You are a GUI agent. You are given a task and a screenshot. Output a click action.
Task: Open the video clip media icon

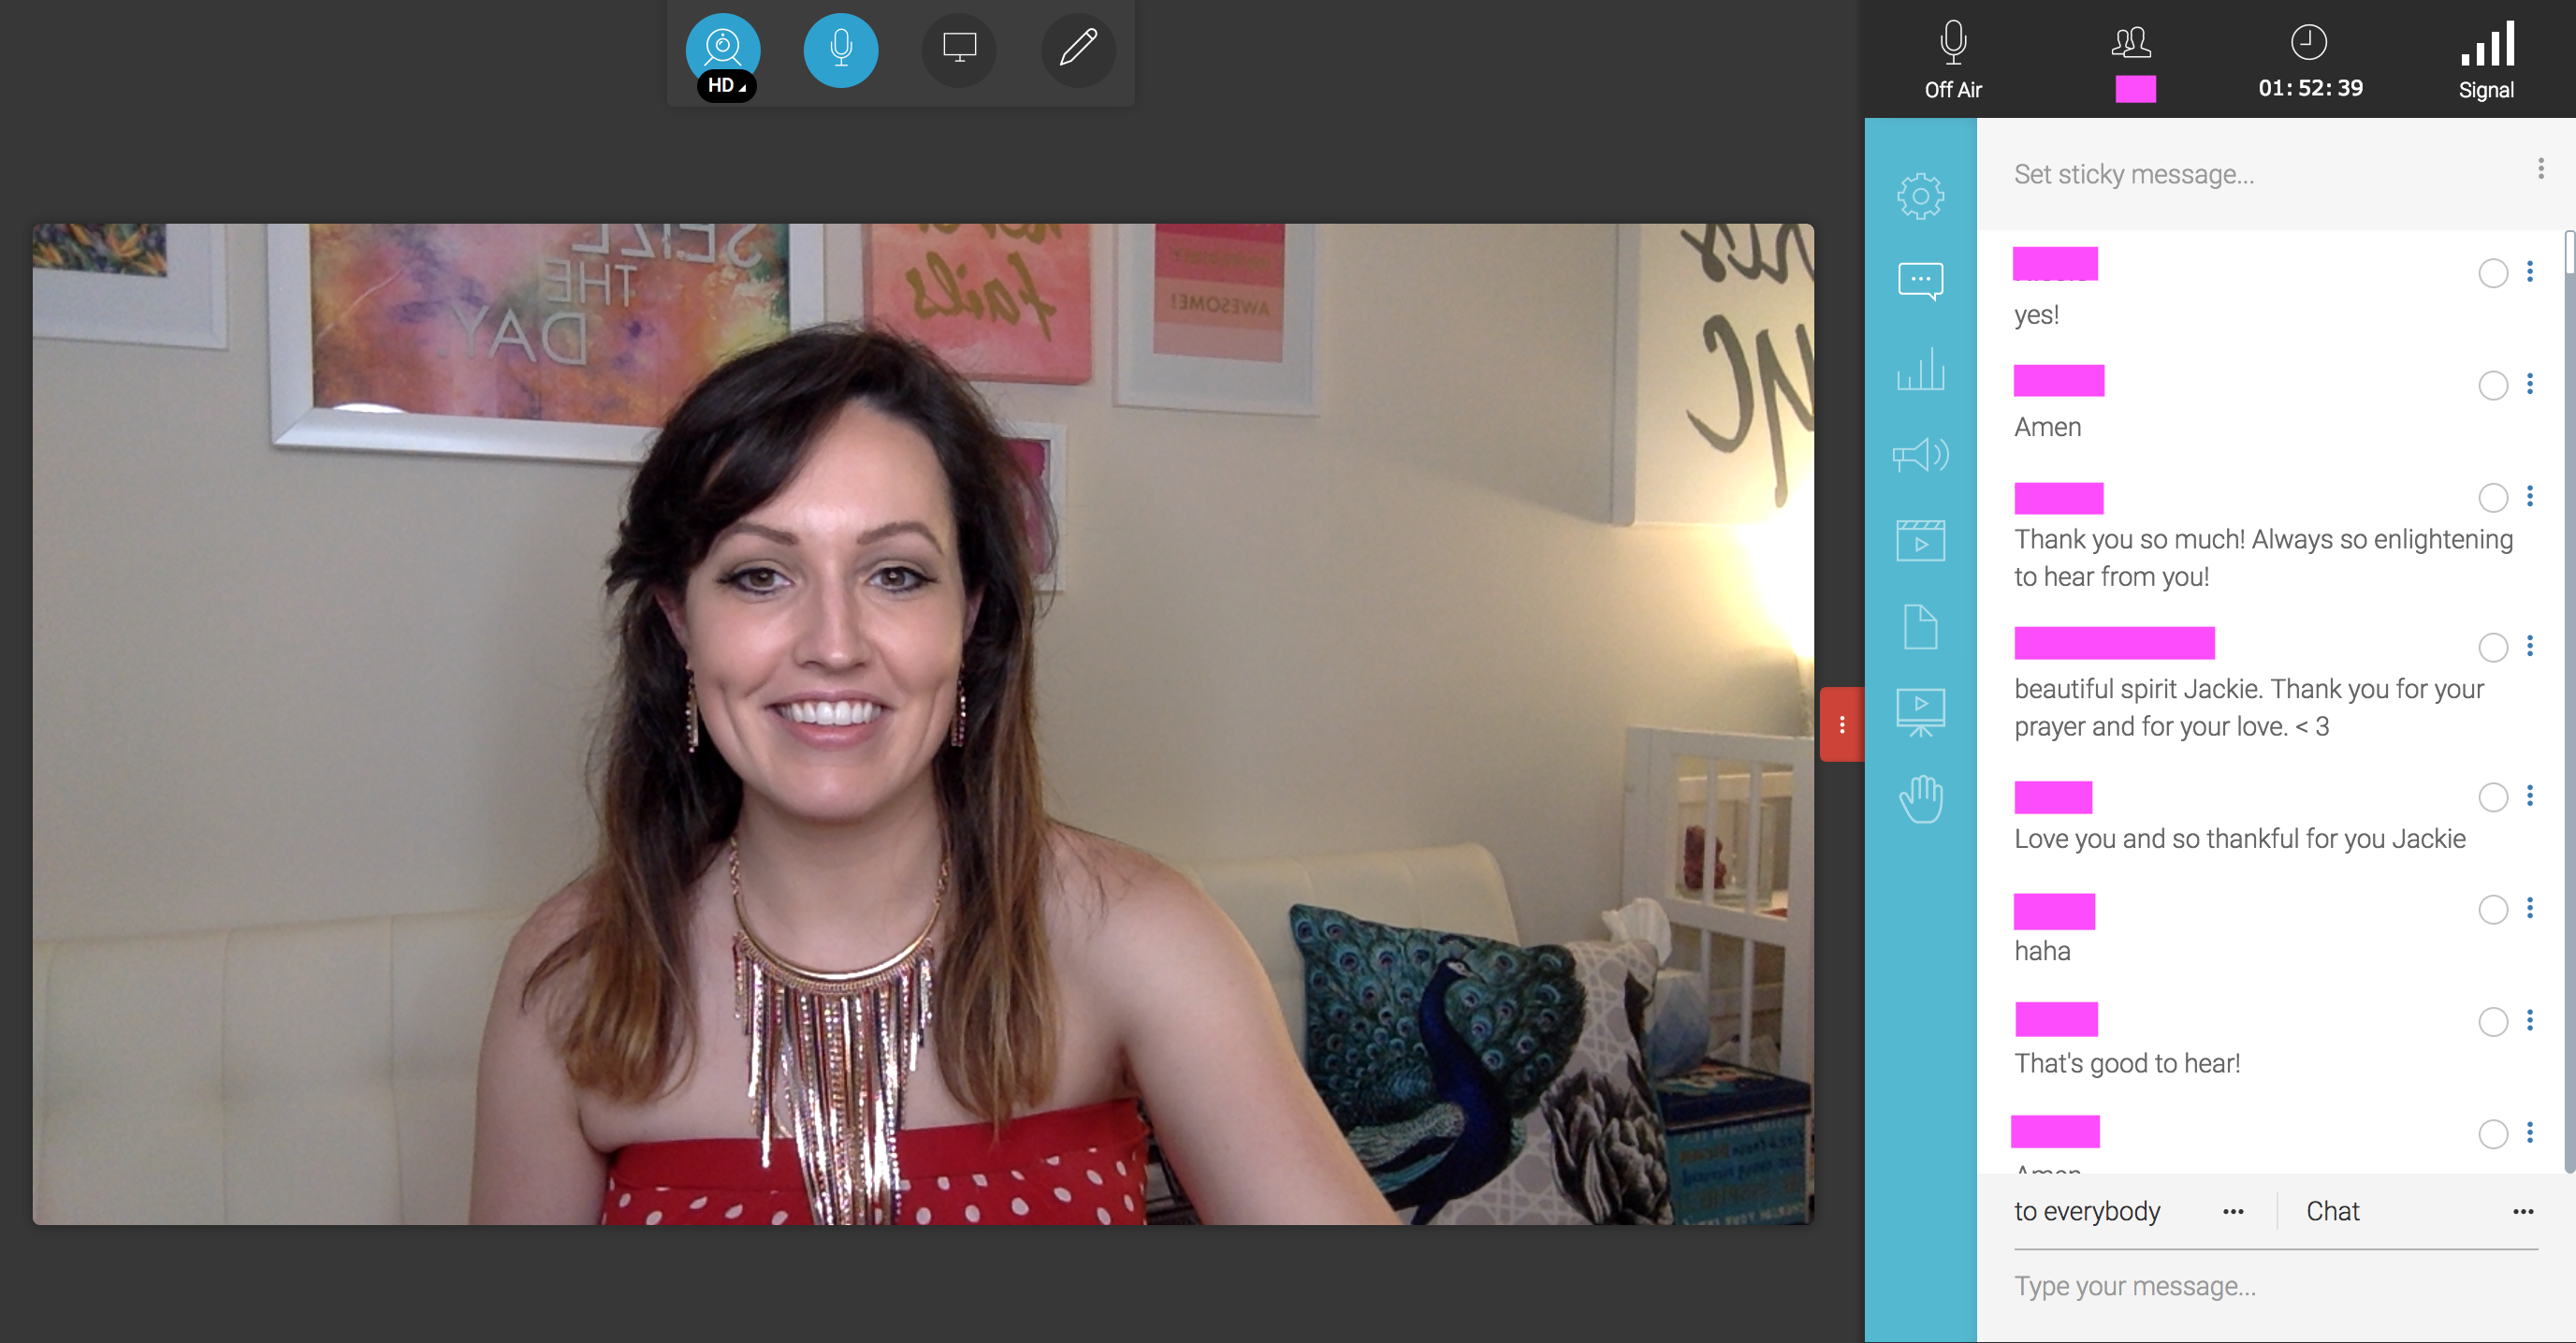[x=1920, y=541]
